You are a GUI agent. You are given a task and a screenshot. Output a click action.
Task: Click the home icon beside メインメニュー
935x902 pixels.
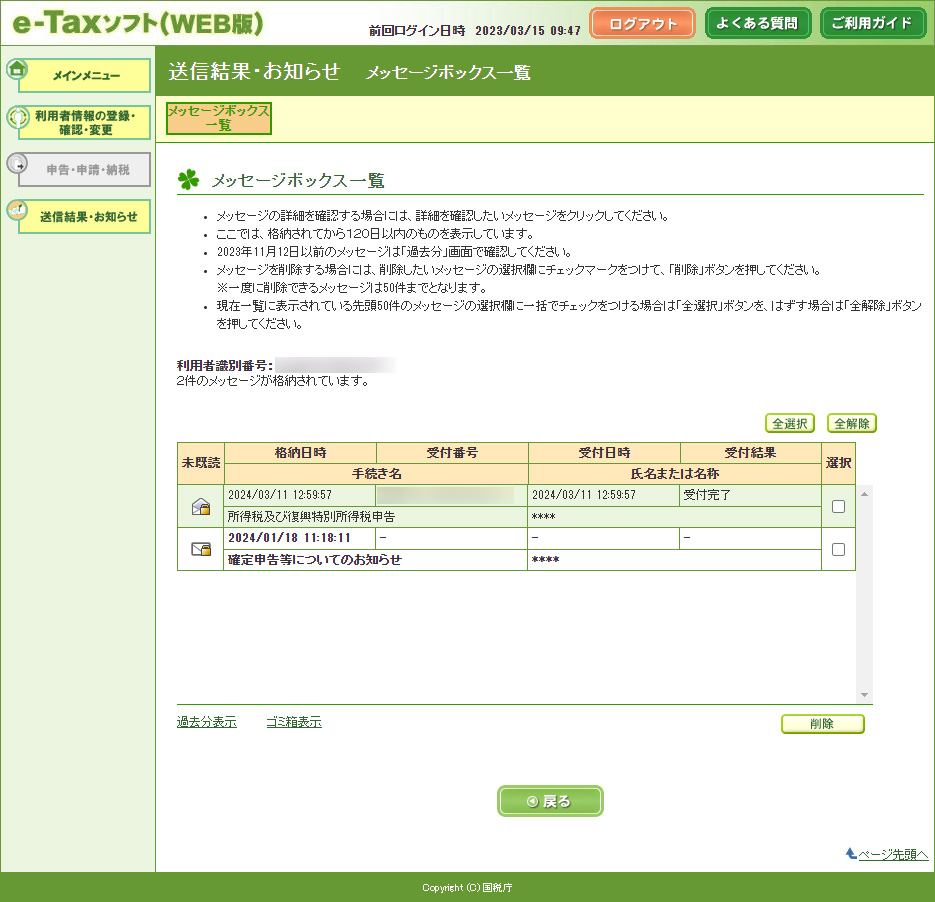17,69
